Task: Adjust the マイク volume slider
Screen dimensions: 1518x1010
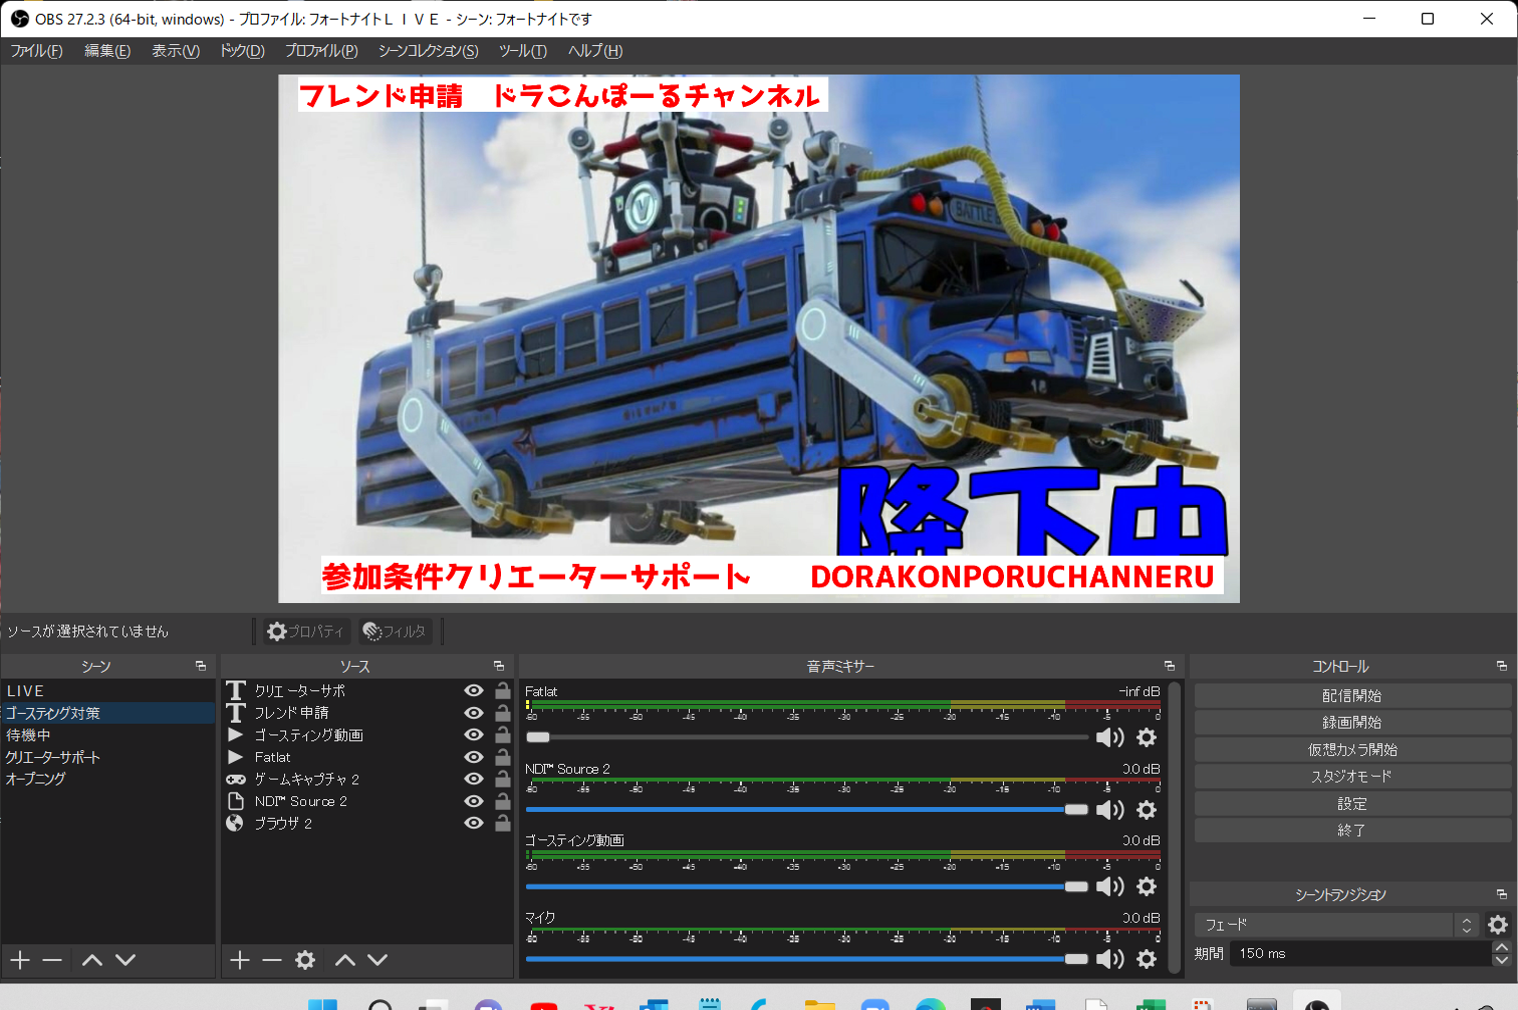Action: pos(807,959)
